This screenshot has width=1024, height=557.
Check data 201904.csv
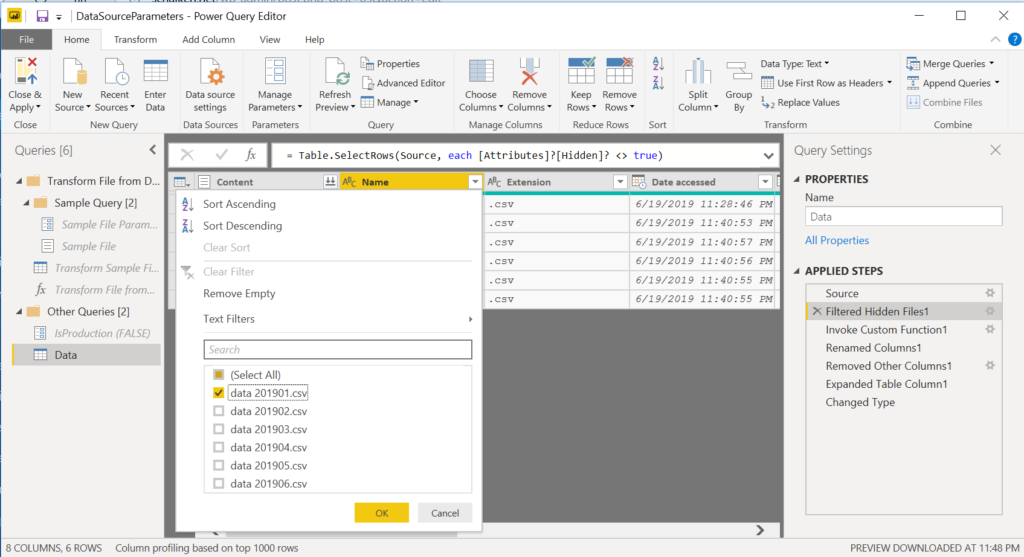[219, 447]
